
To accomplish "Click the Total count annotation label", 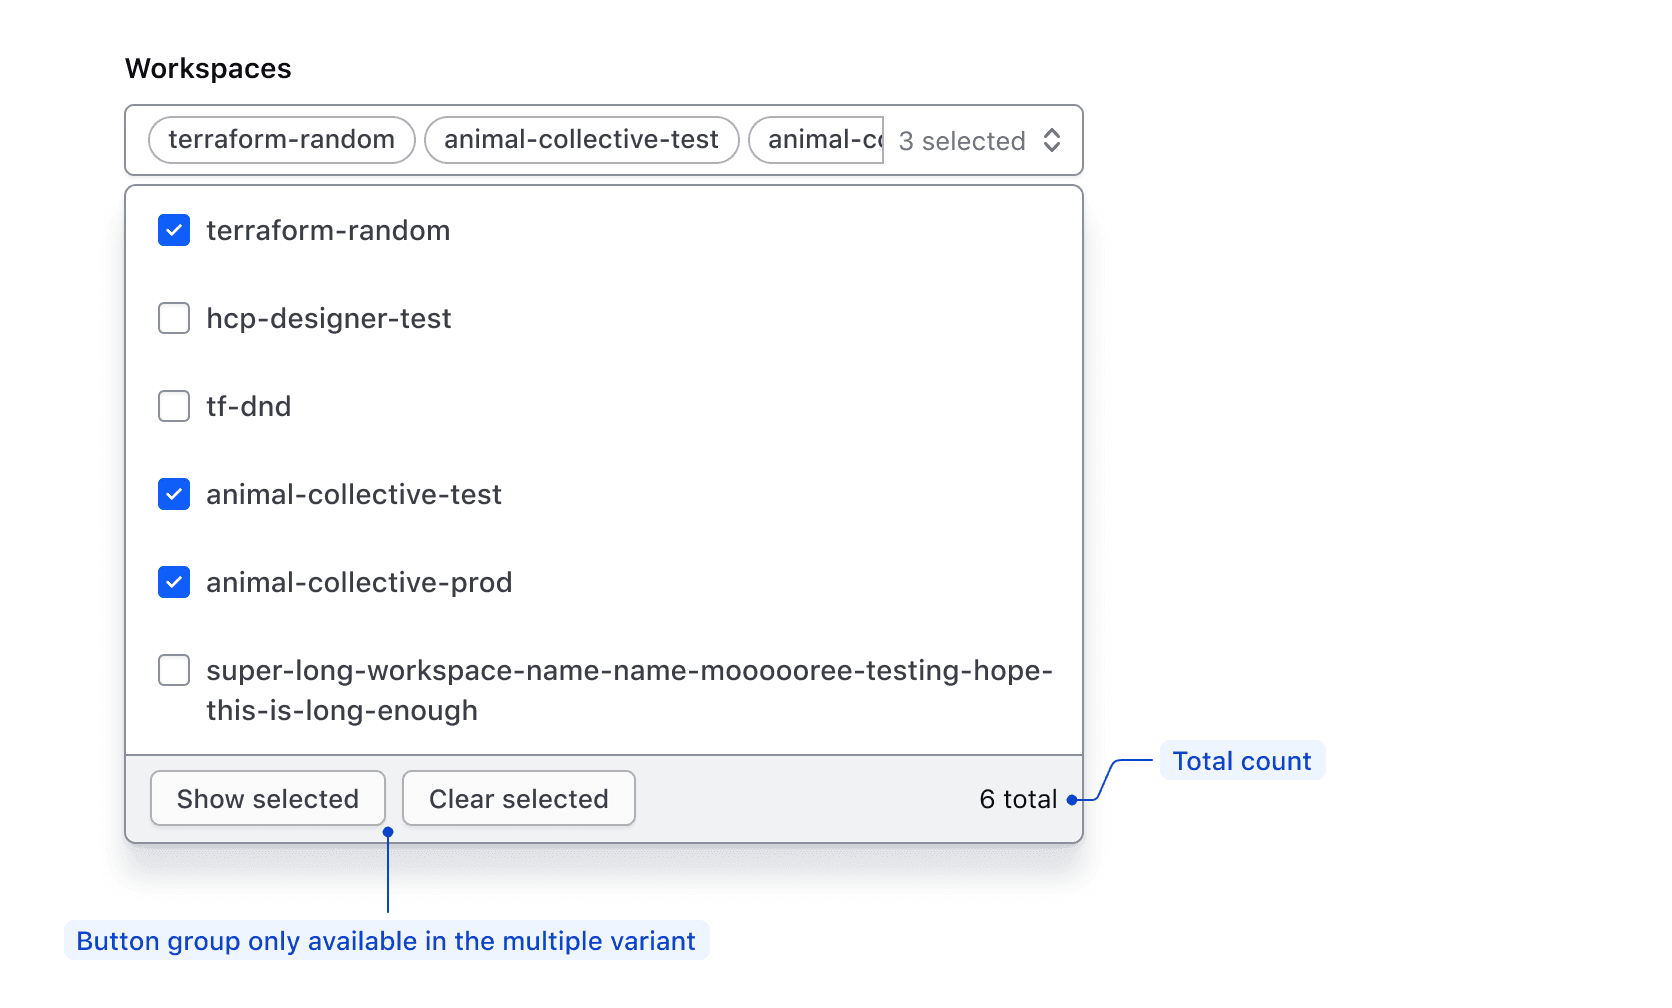I will [1241, 760].
